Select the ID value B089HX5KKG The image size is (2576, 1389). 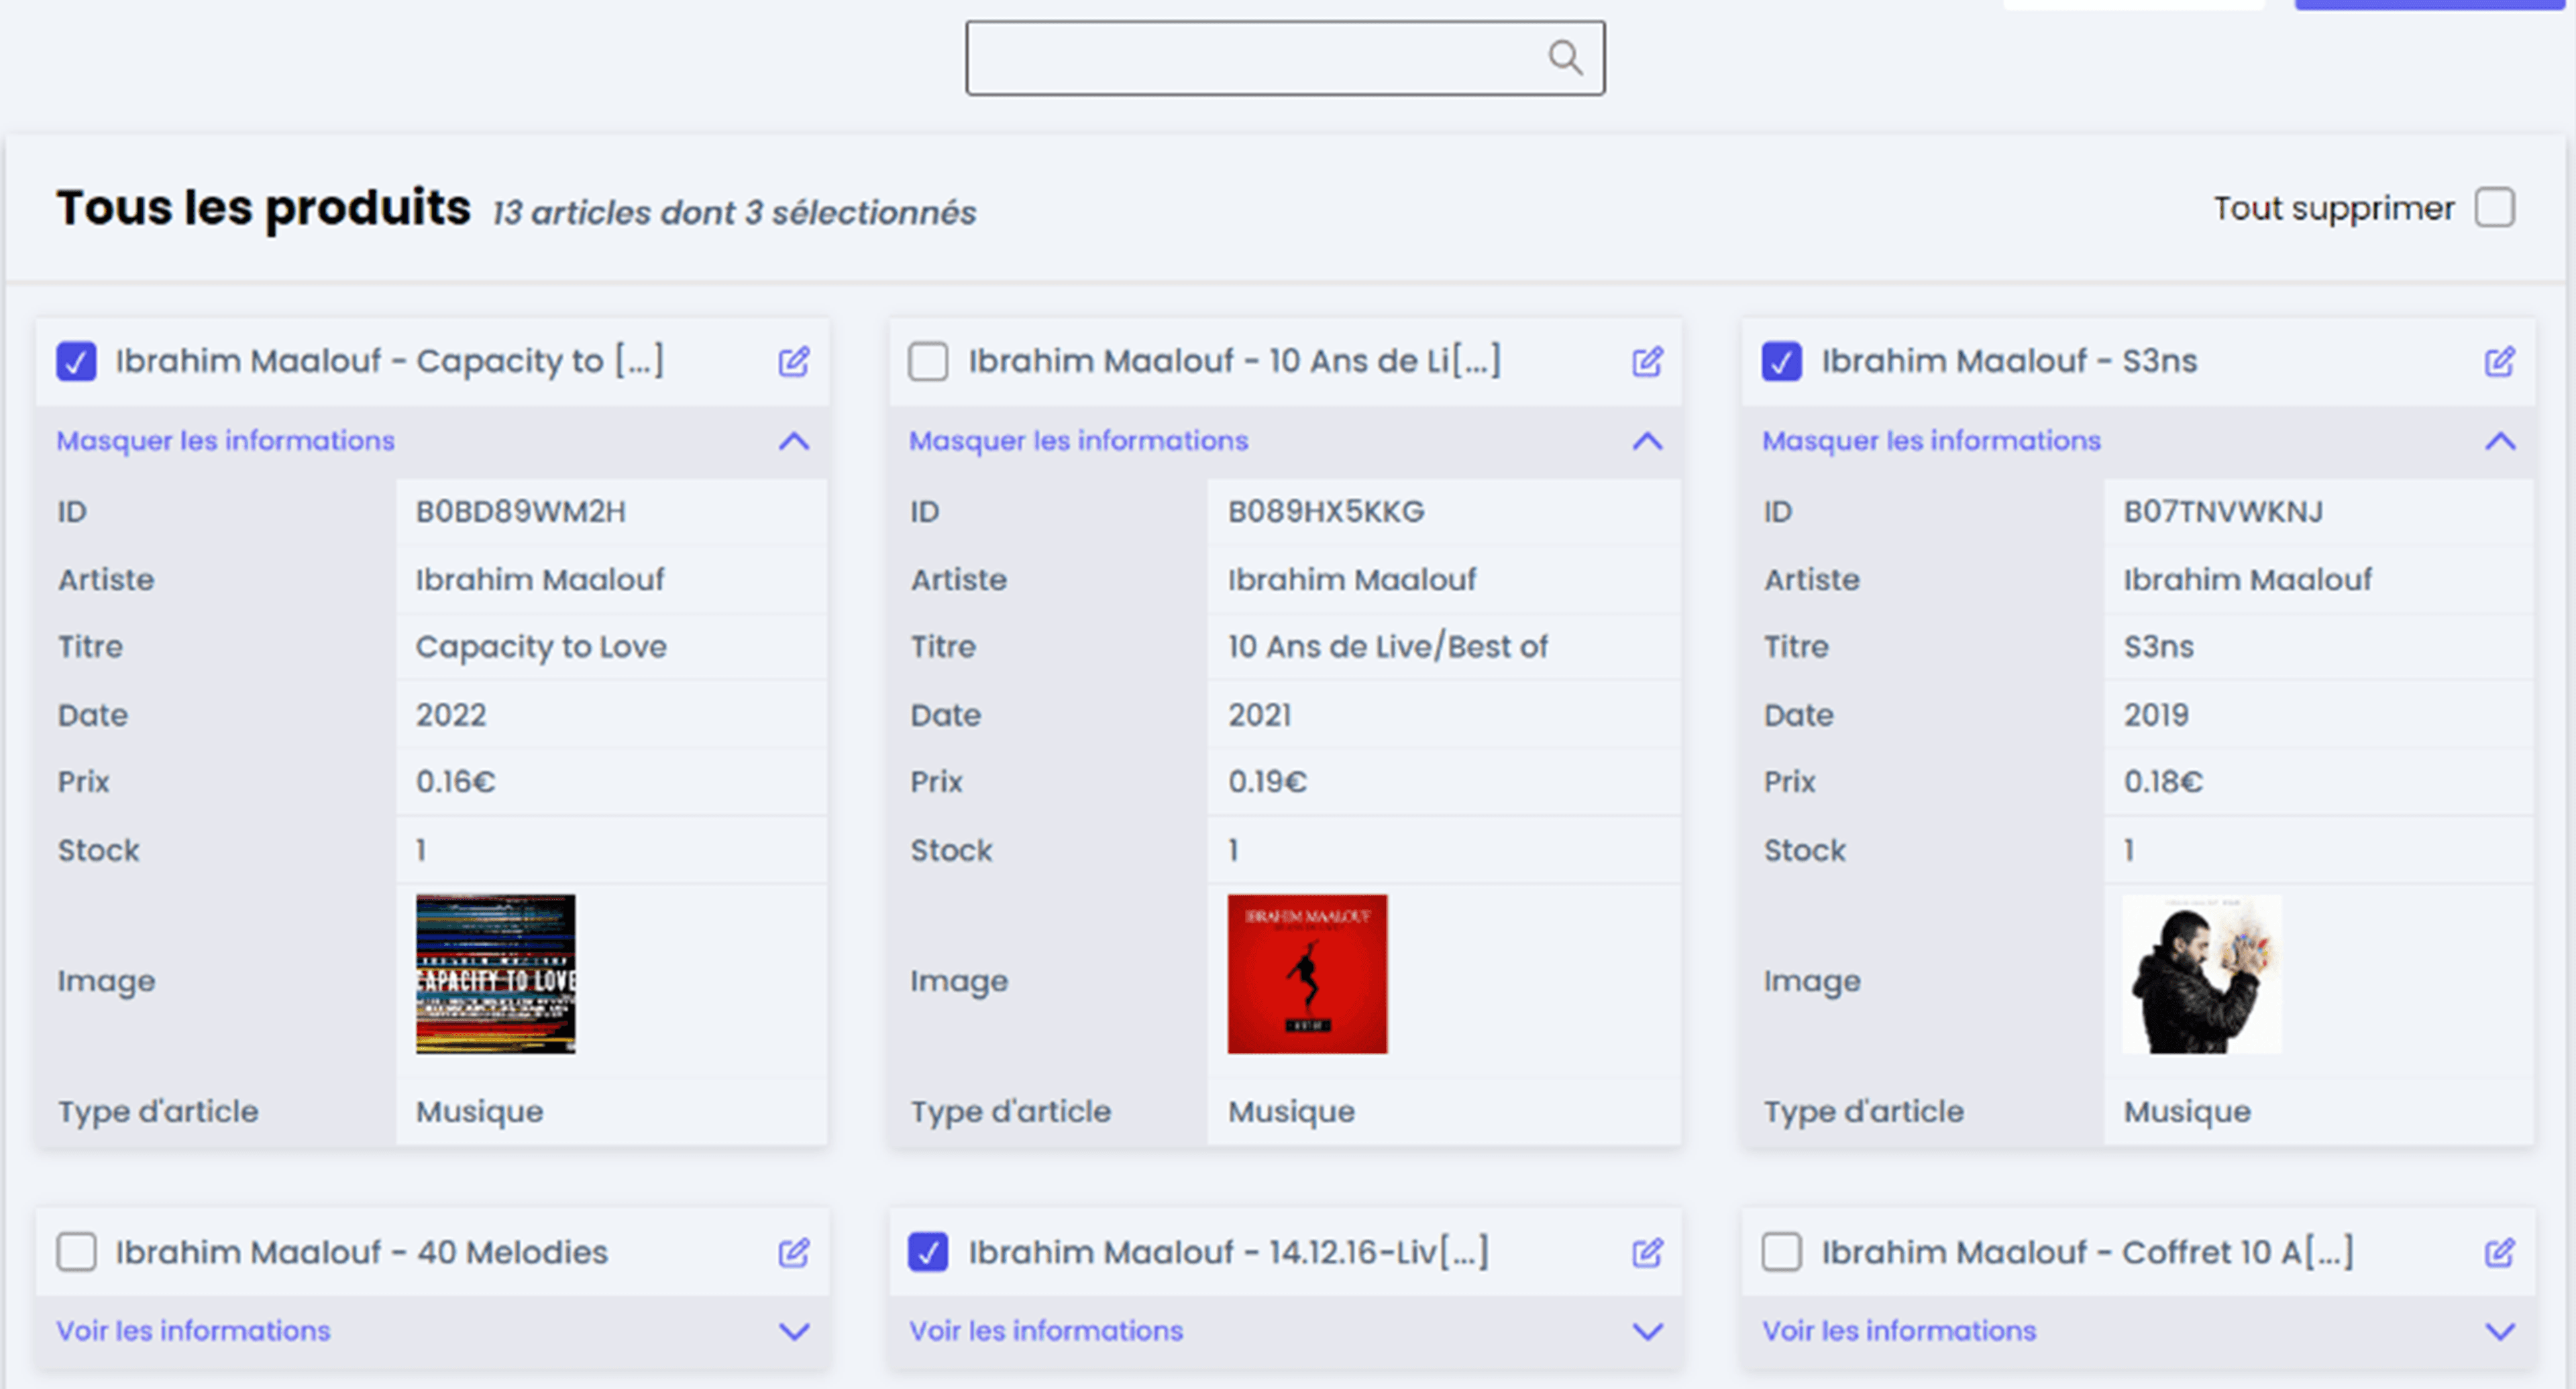(1326, 512)
